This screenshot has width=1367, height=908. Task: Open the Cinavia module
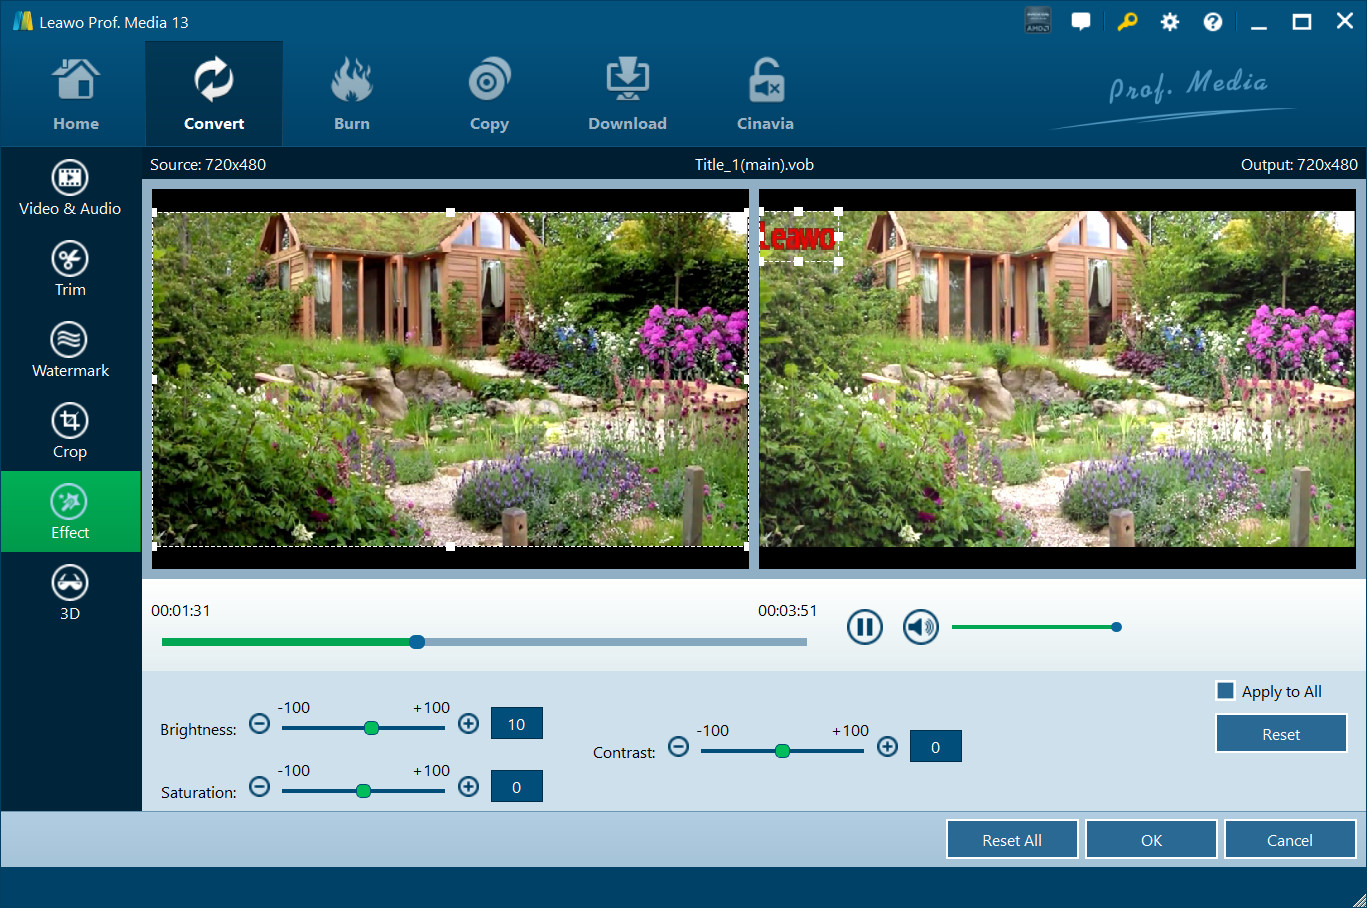[765, 94]
